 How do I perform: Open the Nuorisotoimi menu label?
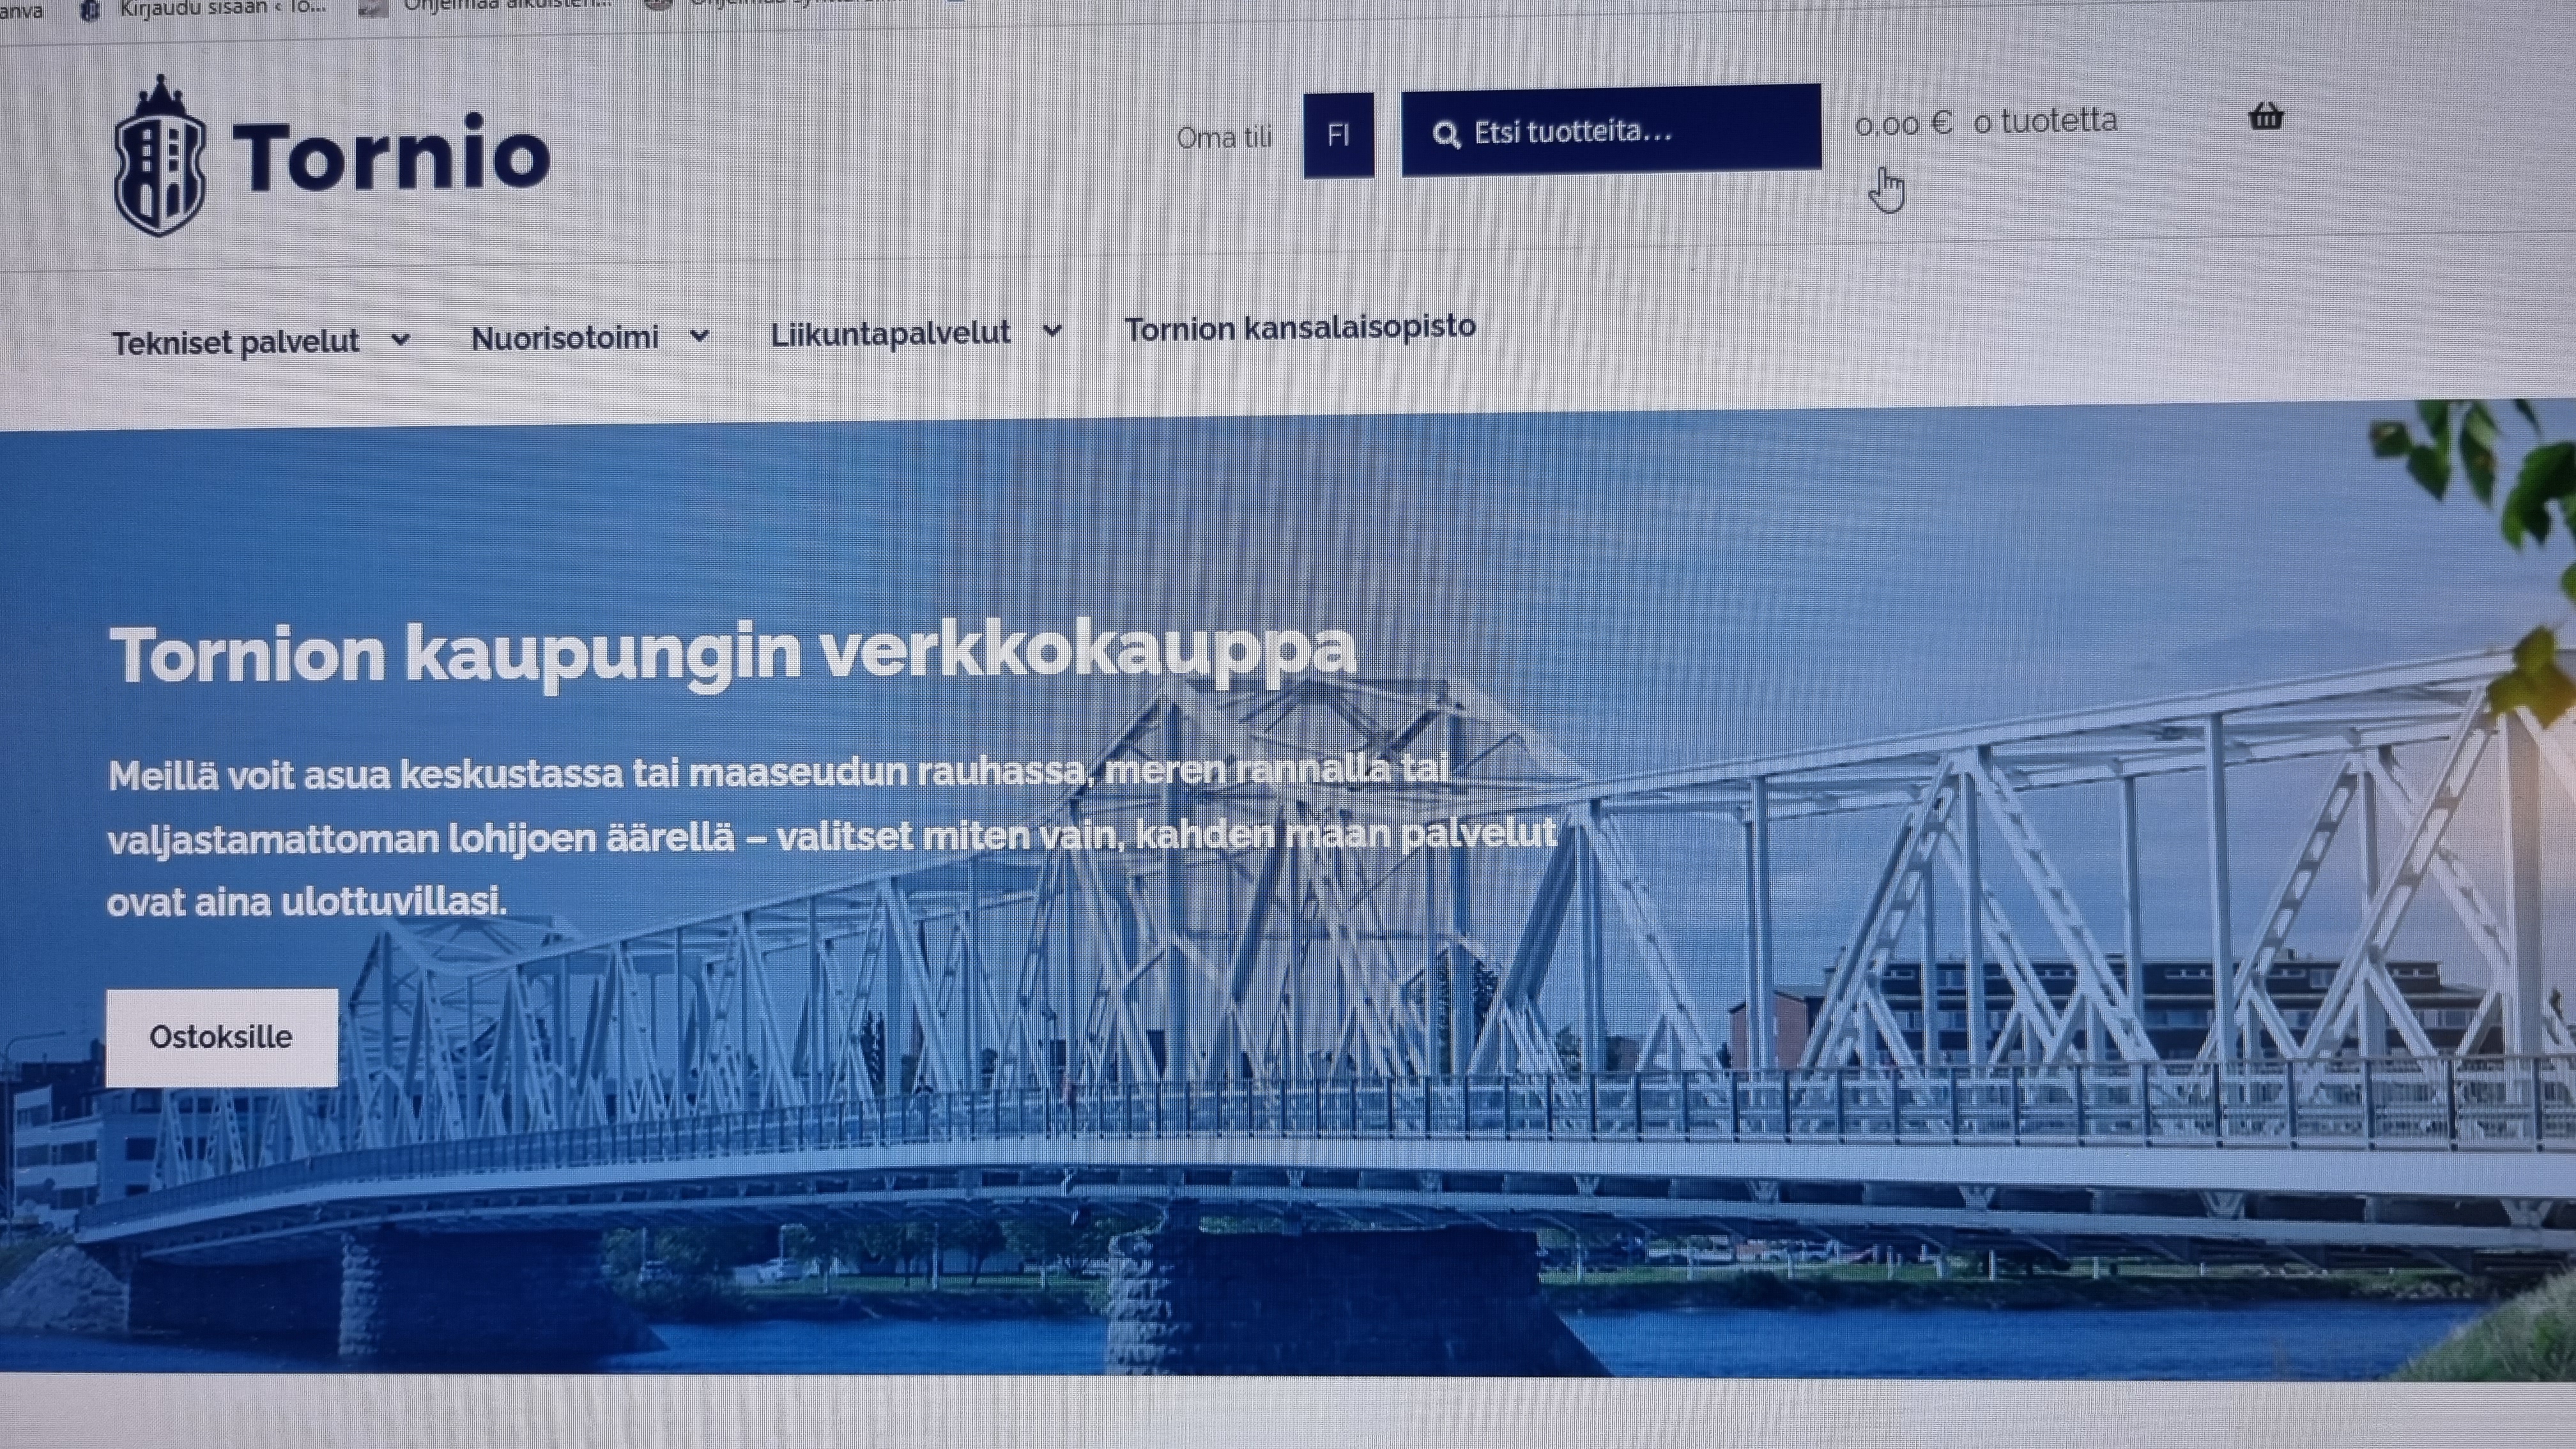pyautogui.click(x=565, y=338)
